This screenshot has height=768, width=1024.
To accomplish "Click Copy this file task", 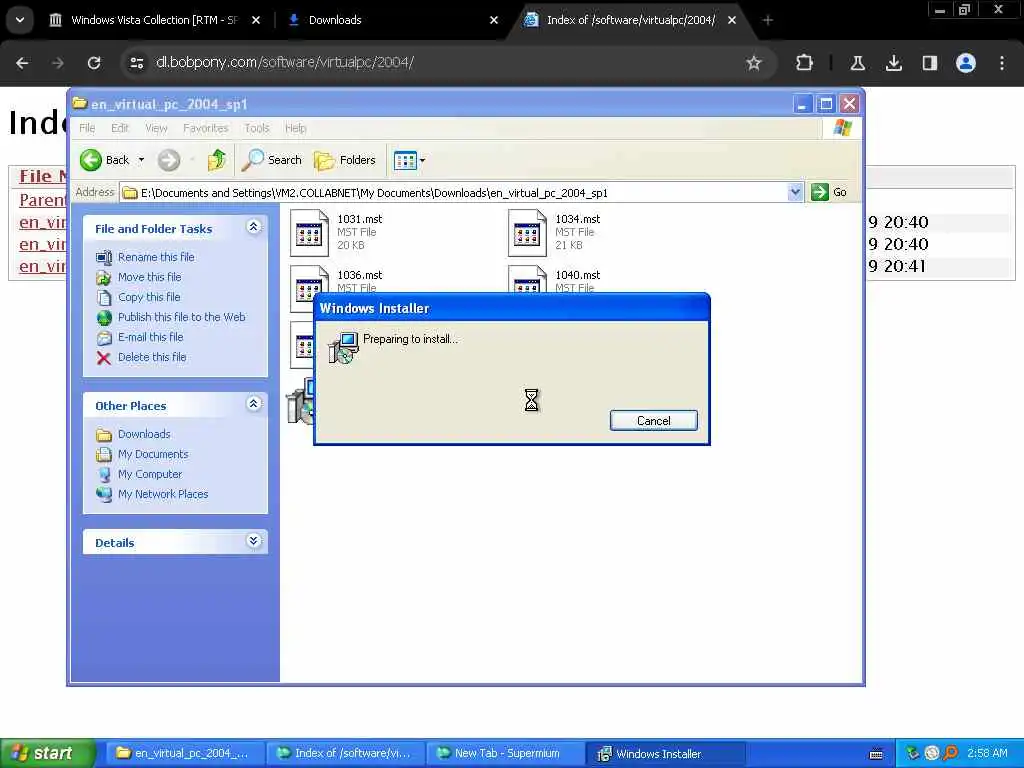I will pyautogui.click(x=149, y=297).
